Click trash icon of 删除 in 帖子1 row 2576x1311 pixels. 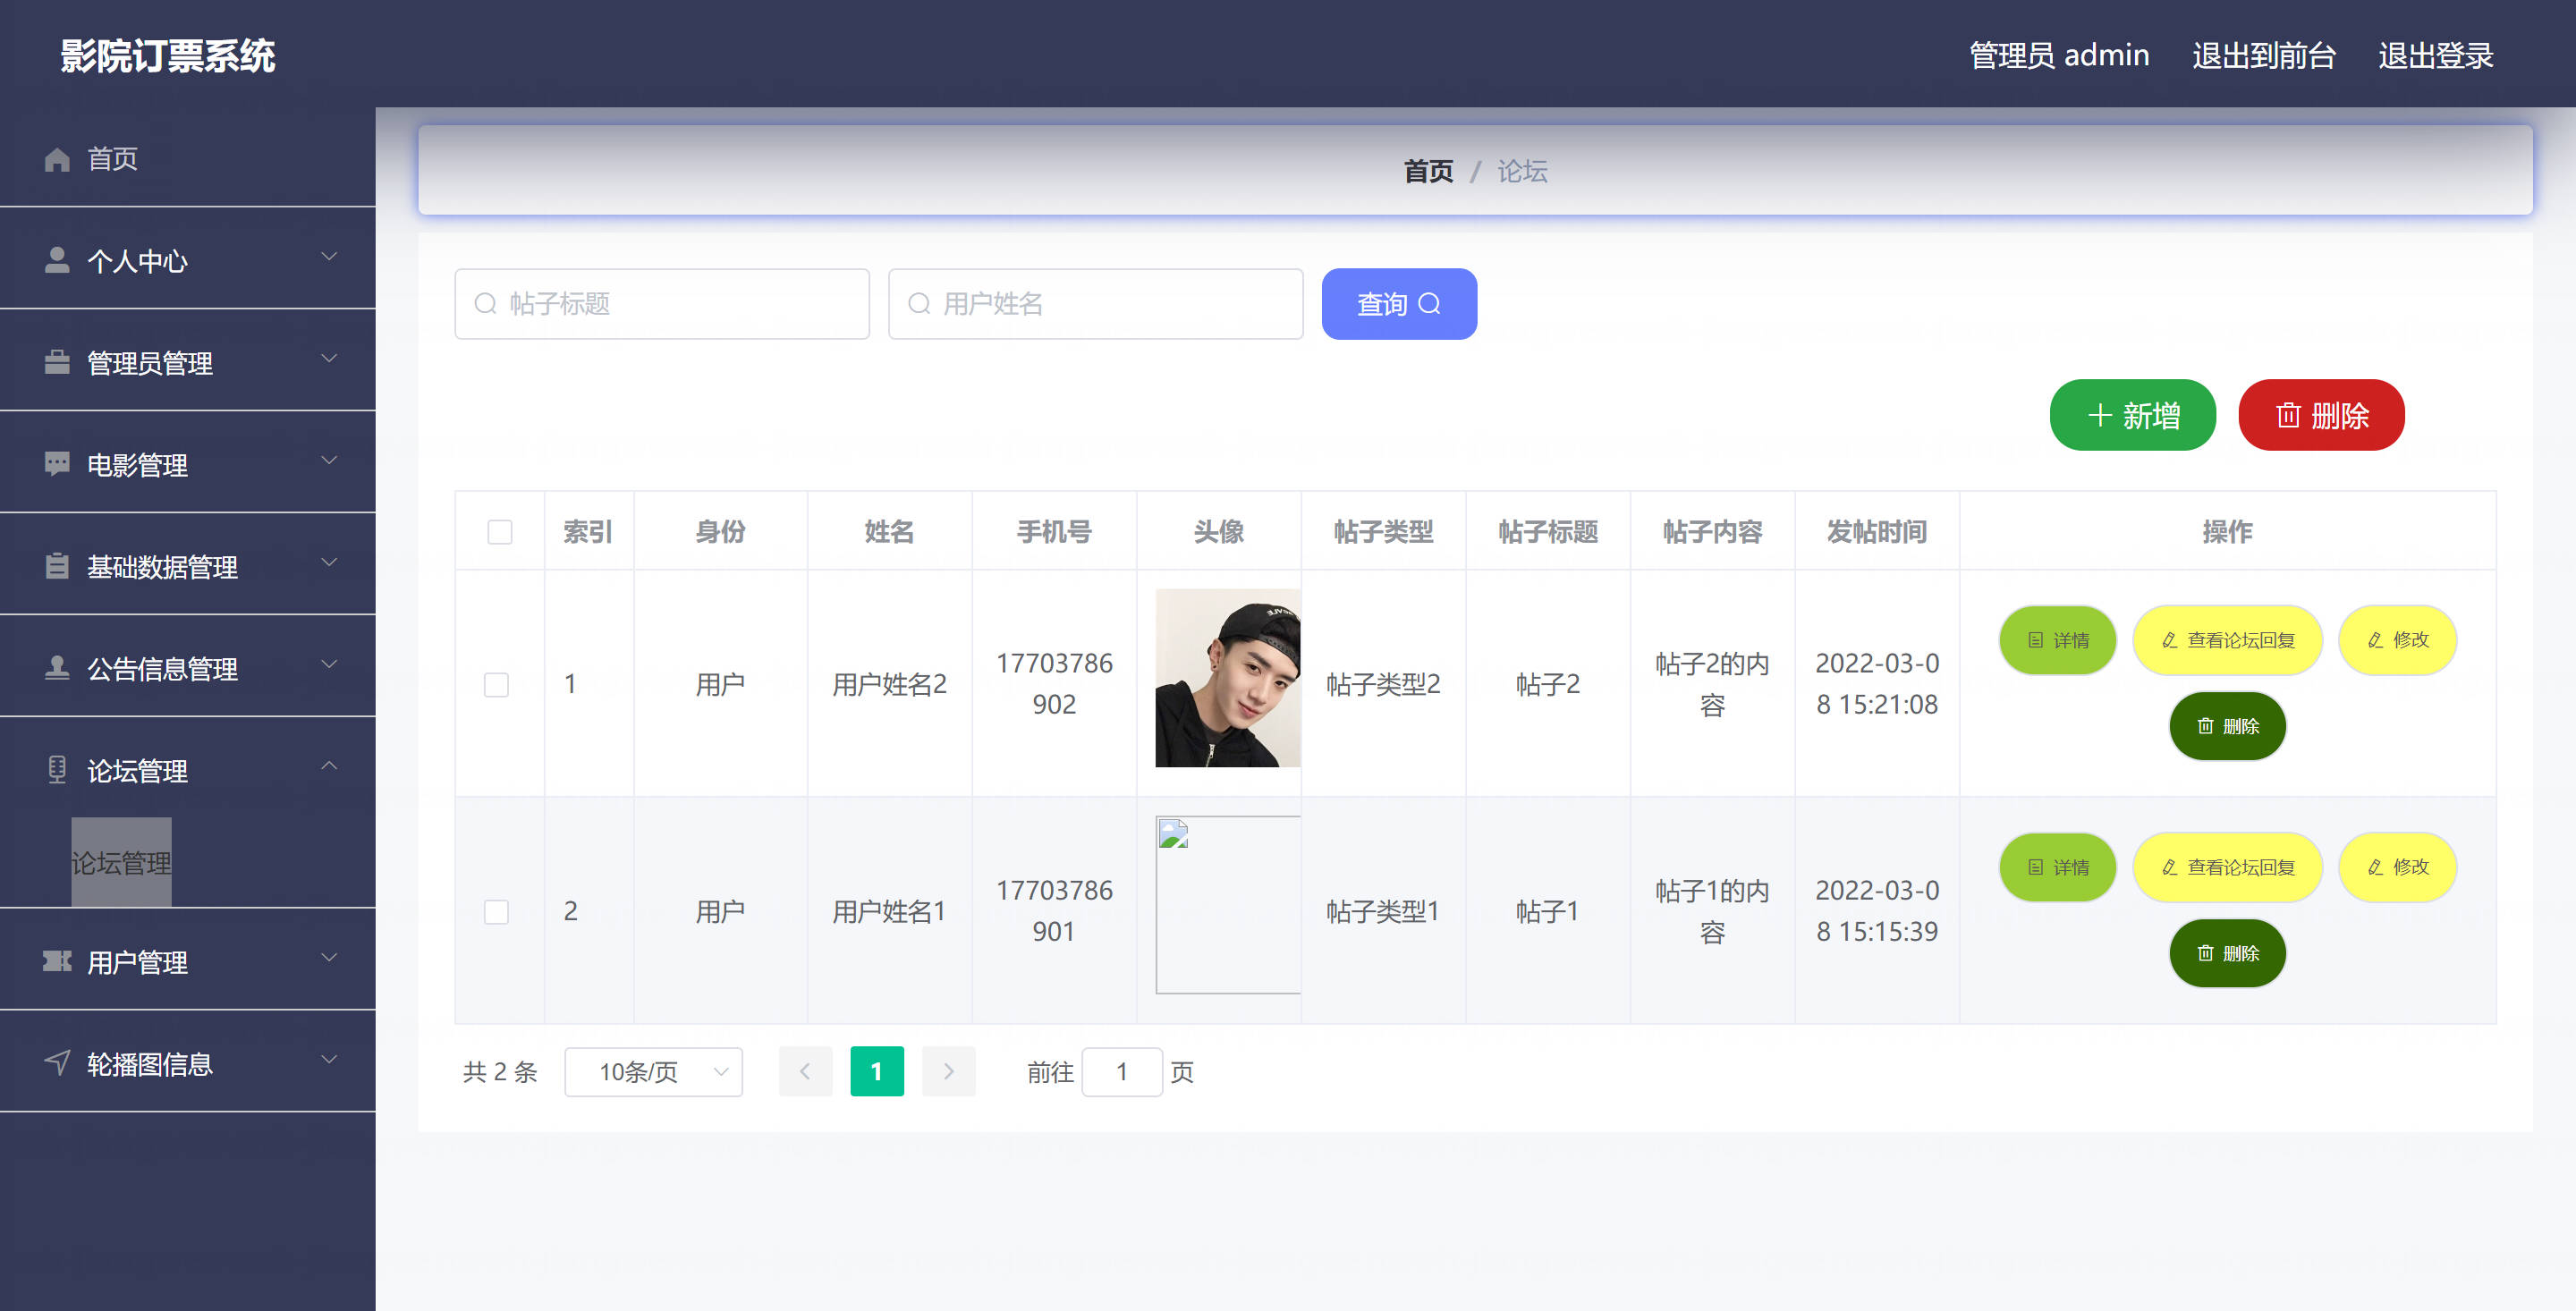click(2205, 953)
